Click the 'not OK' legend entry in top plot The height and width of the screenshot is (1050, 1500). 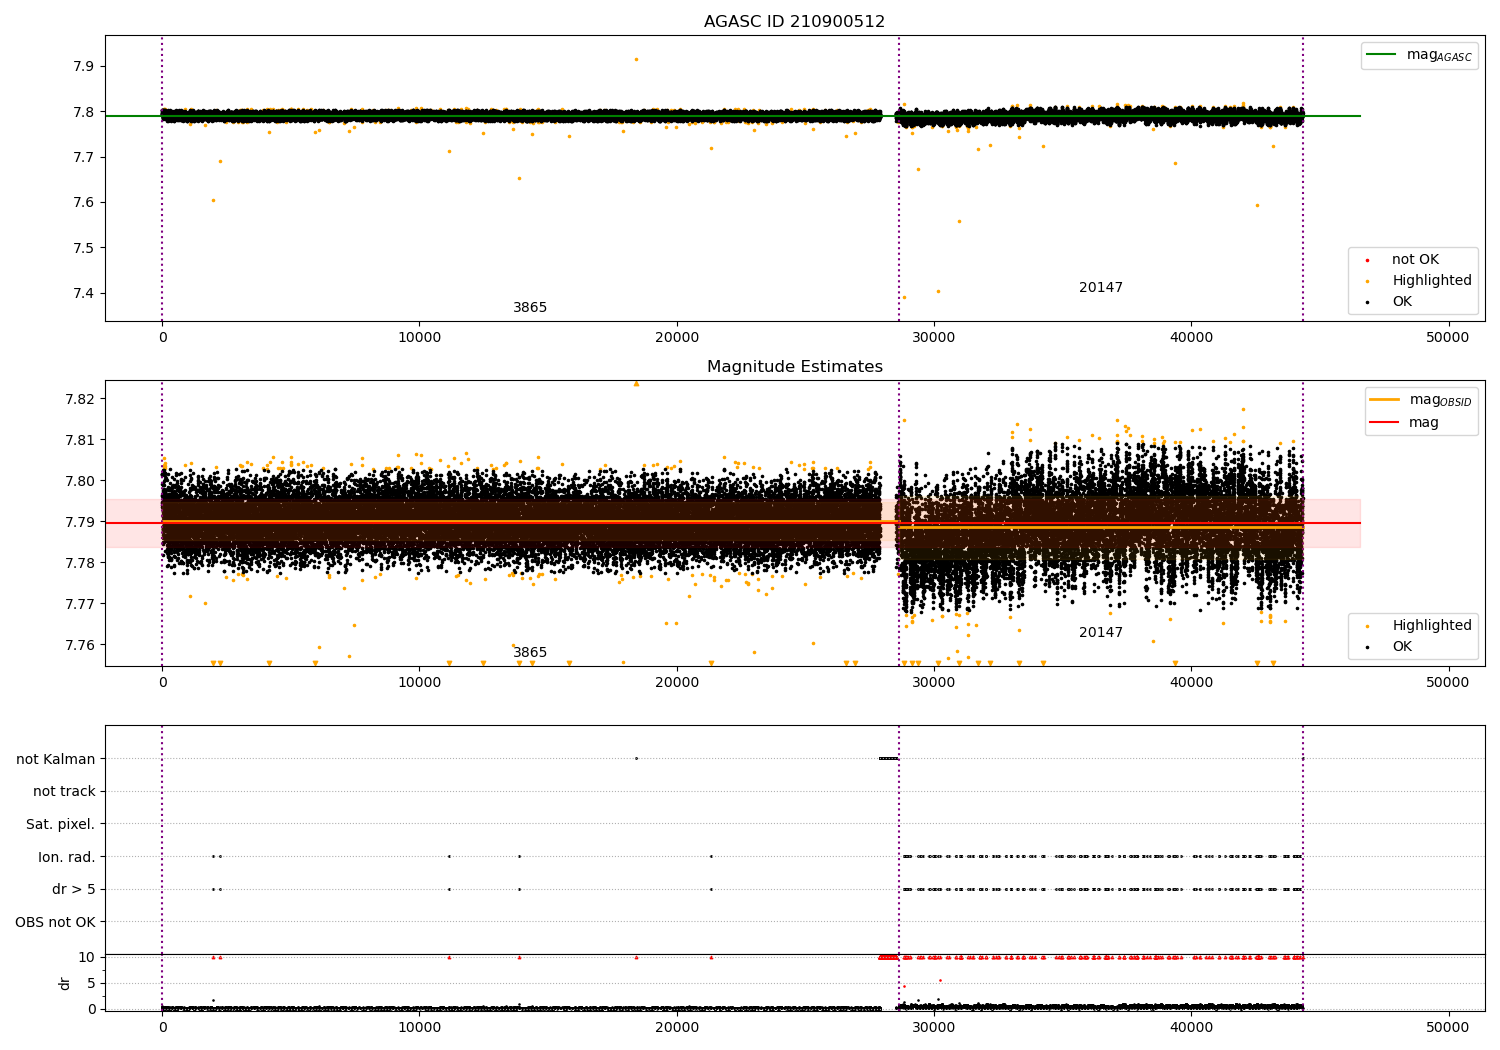coord(1415,260)
